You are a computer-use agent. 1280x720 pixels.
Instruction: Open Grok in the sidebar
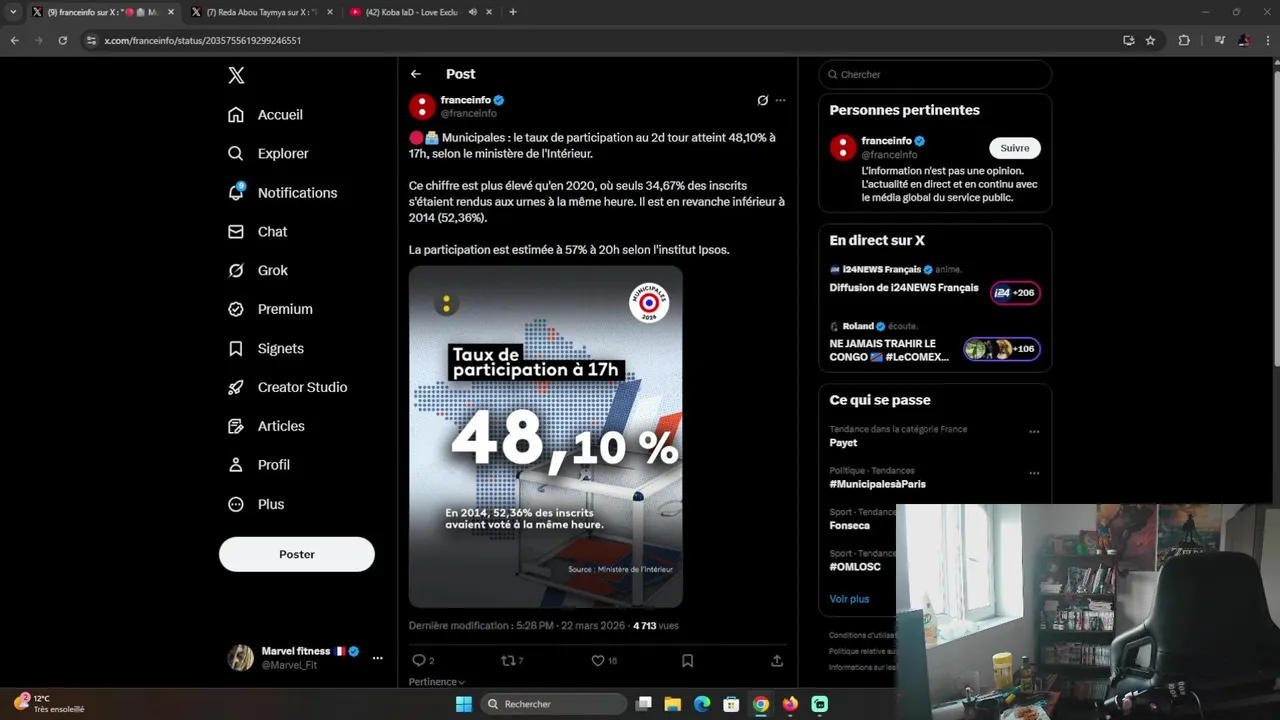pos(258,271)
